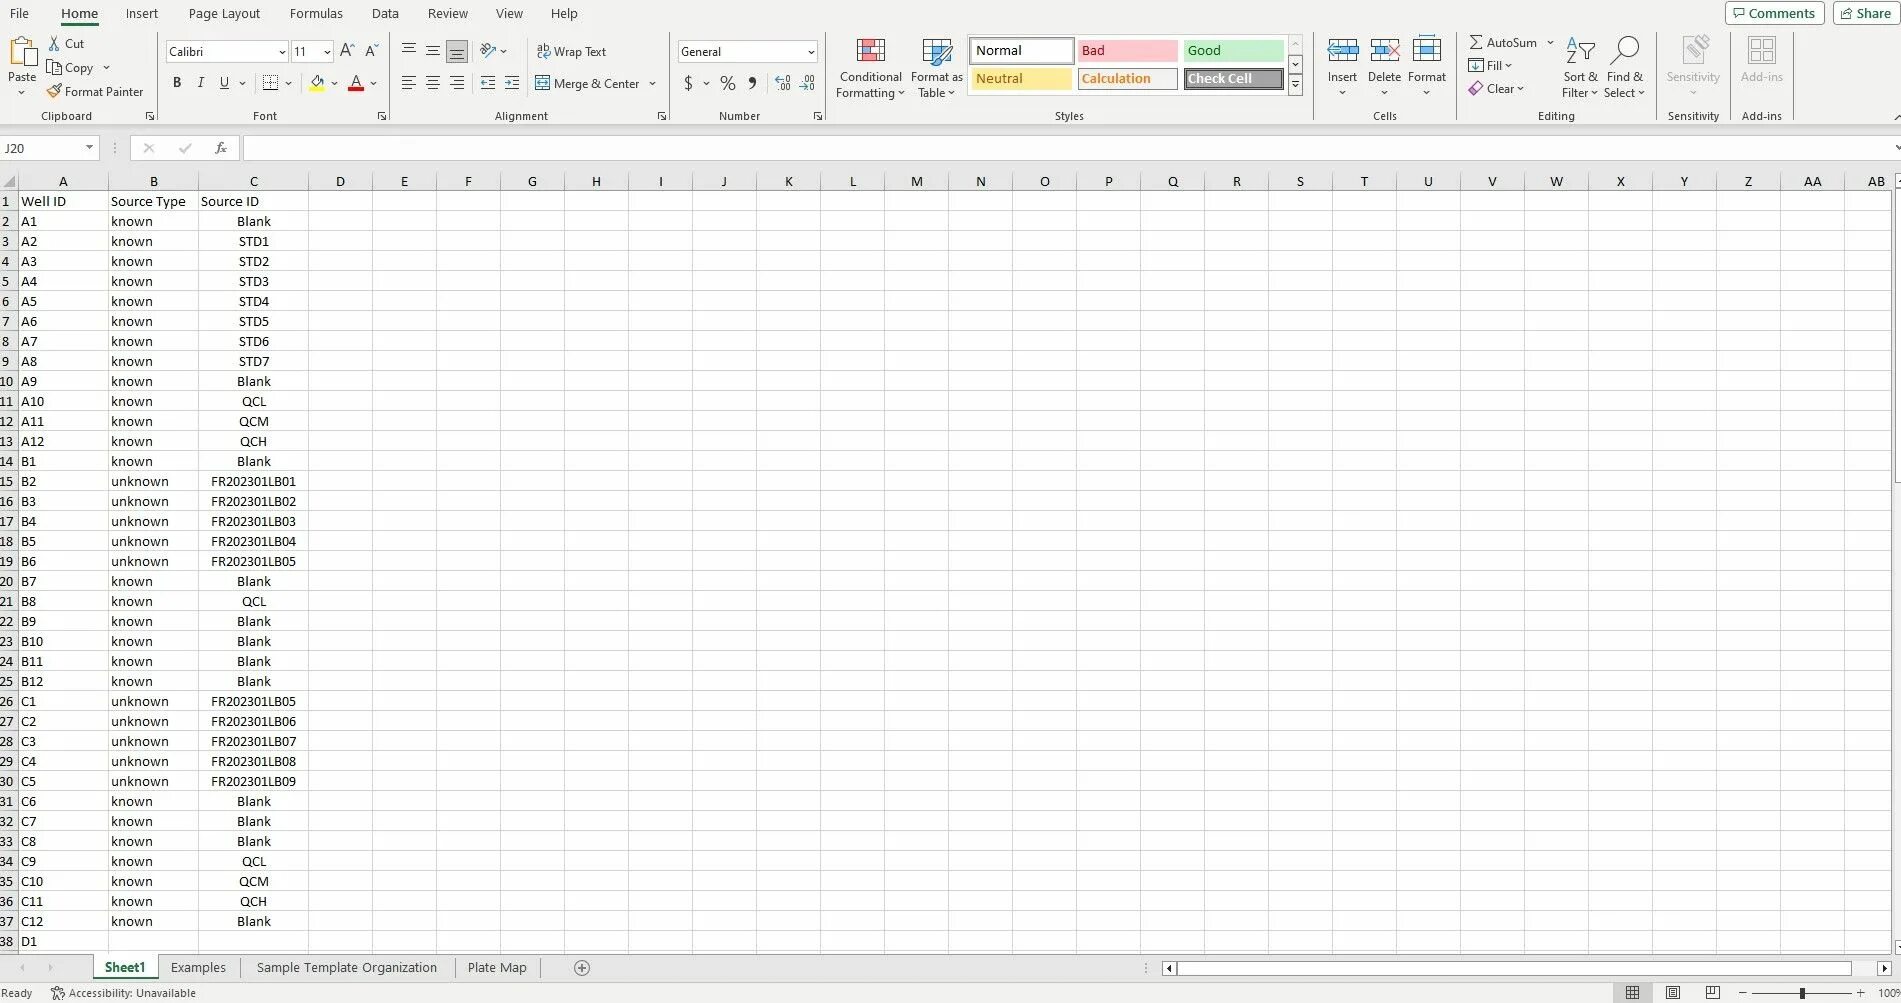Apply the Good cell style
Viewport: 1901px width, 1003px height.
1234,50
